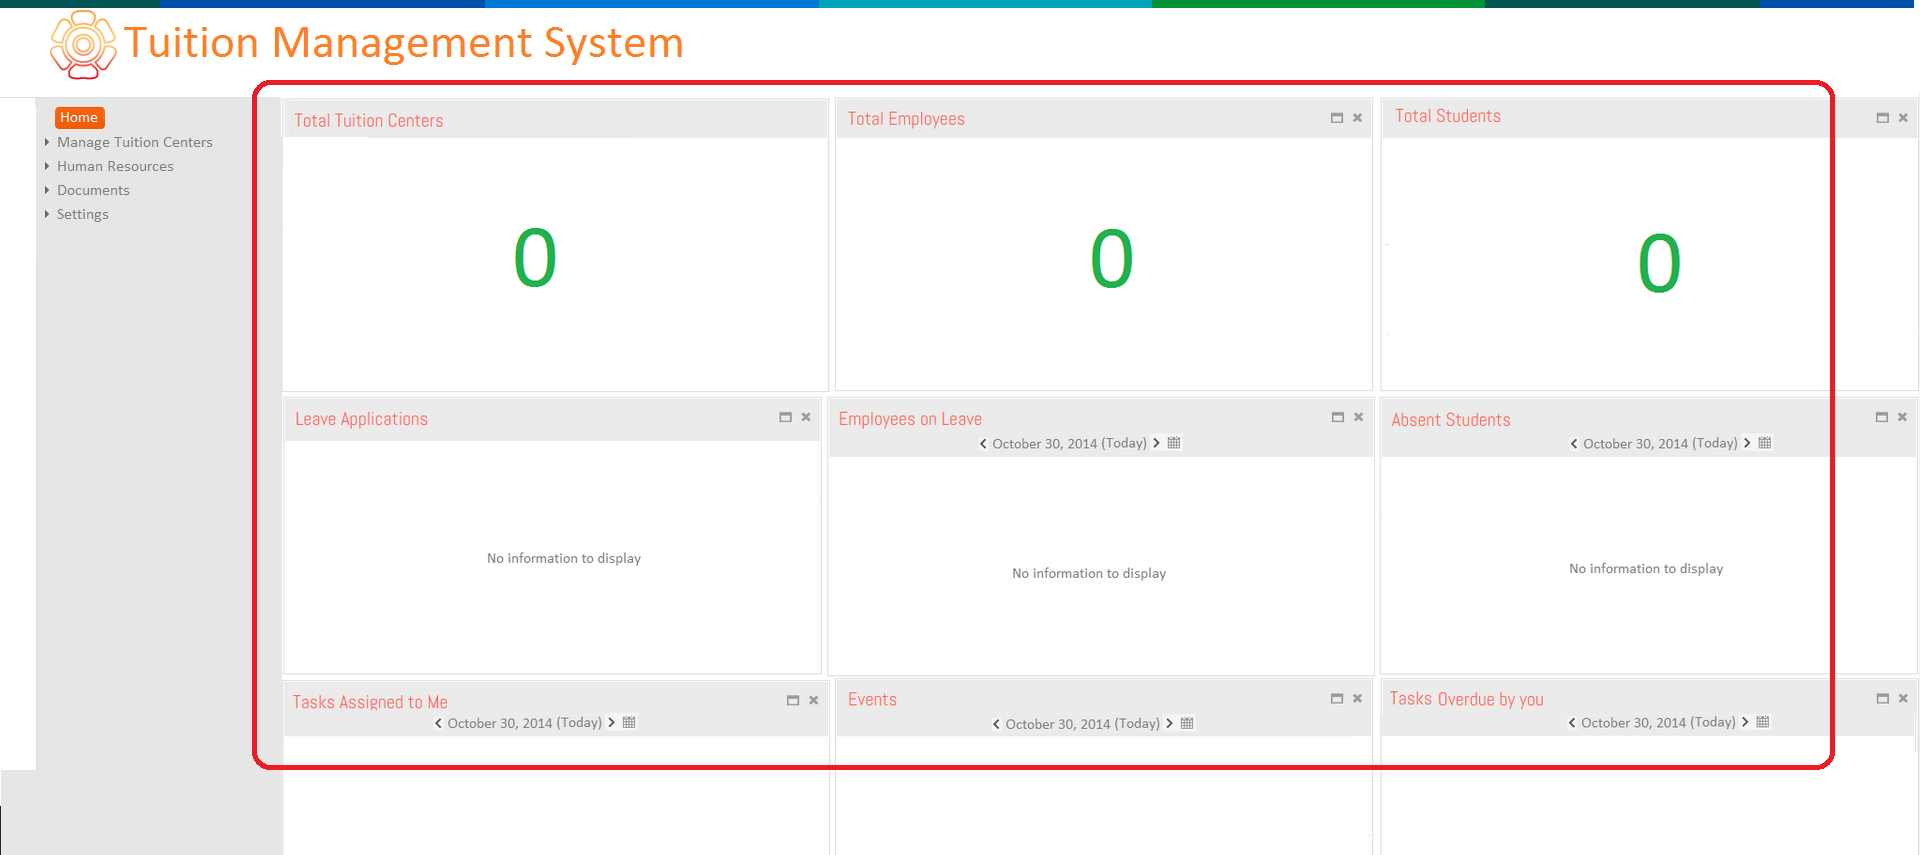The width and height of the screenshot is (1920, 855).
Task: Click the Tuition Management System logo
Action: 83,44
